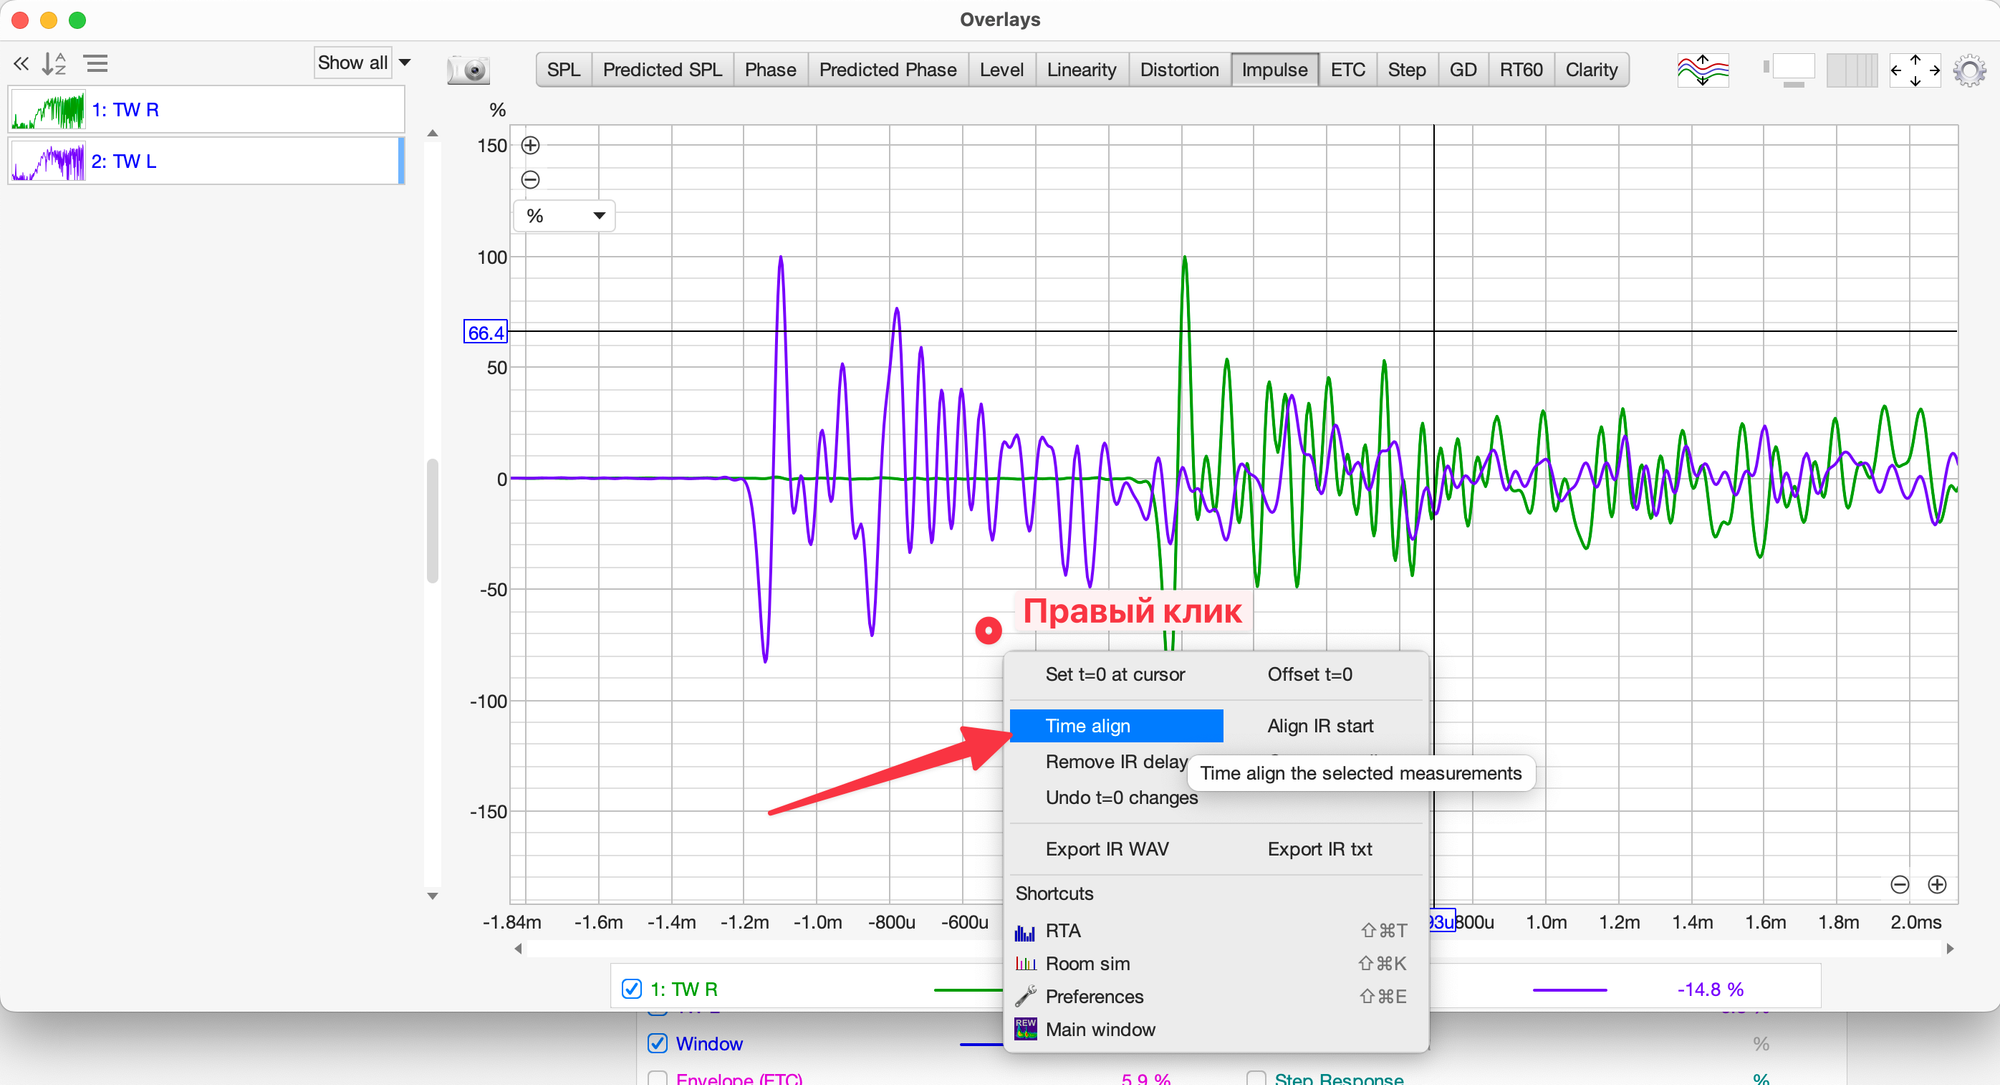Click the camera capture graph icon

(x=467, y=70)
